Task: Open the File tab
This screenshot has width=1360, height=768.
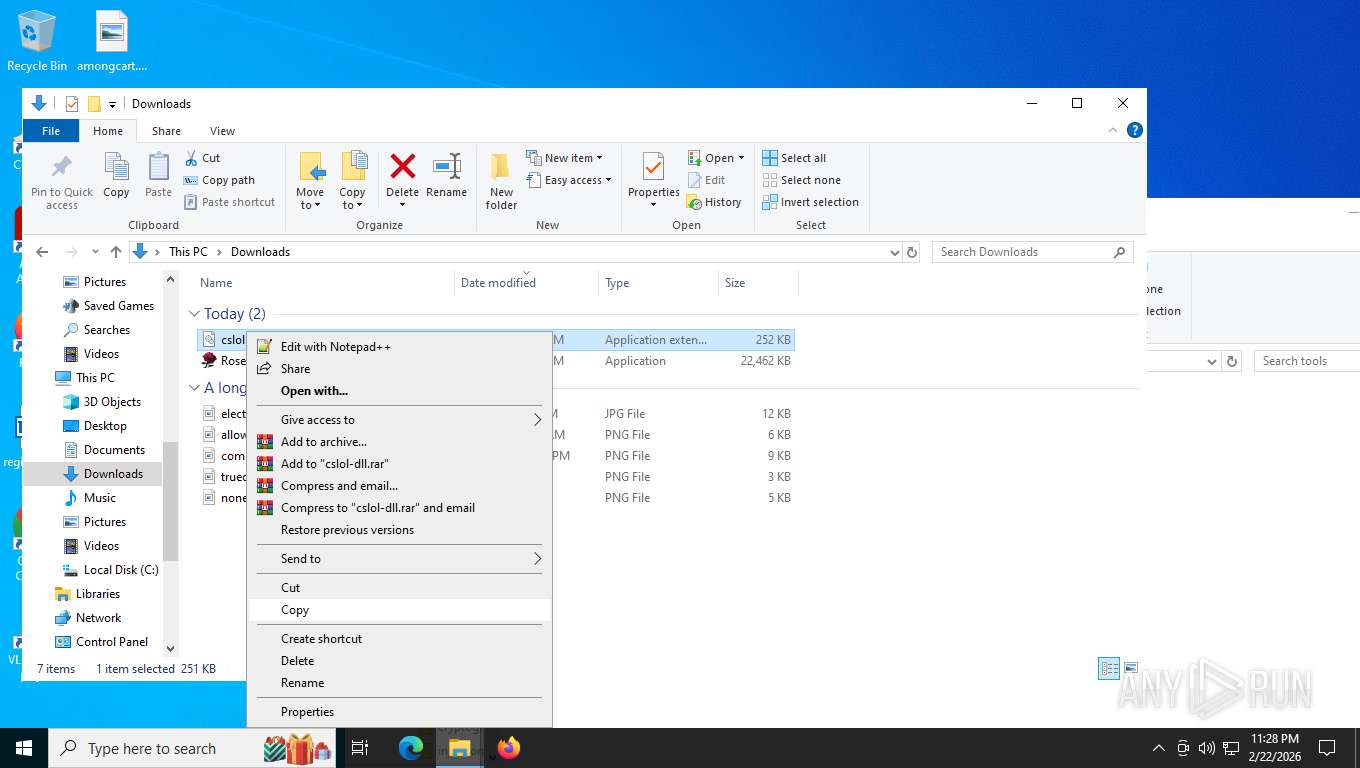Action: pos(51,131)
